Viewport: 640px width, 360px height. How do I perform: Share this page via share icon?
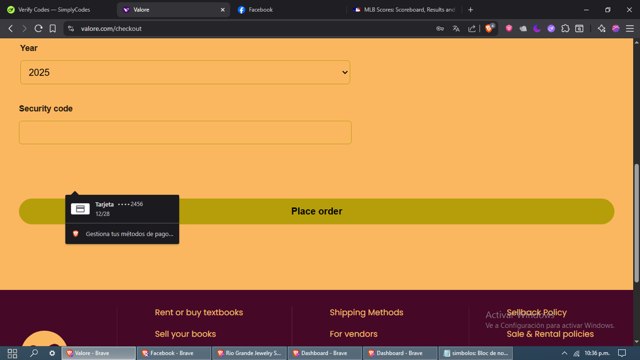tap(472, 28)
